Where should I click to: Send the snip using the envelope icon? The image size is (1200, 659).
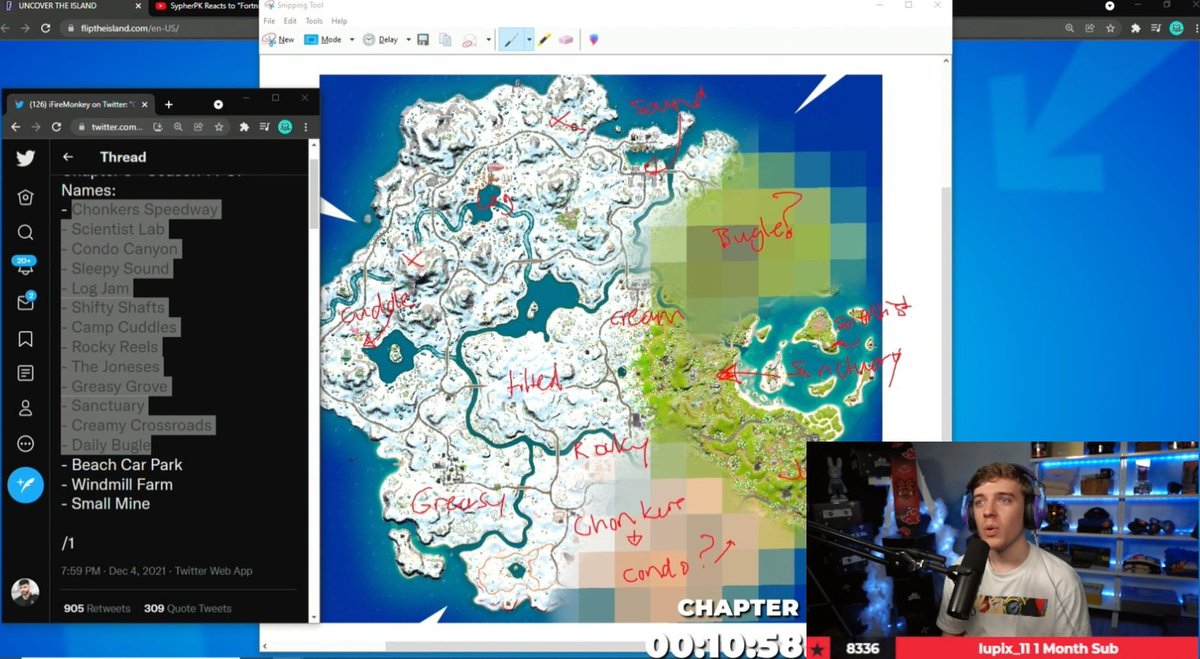pos(469,40)
